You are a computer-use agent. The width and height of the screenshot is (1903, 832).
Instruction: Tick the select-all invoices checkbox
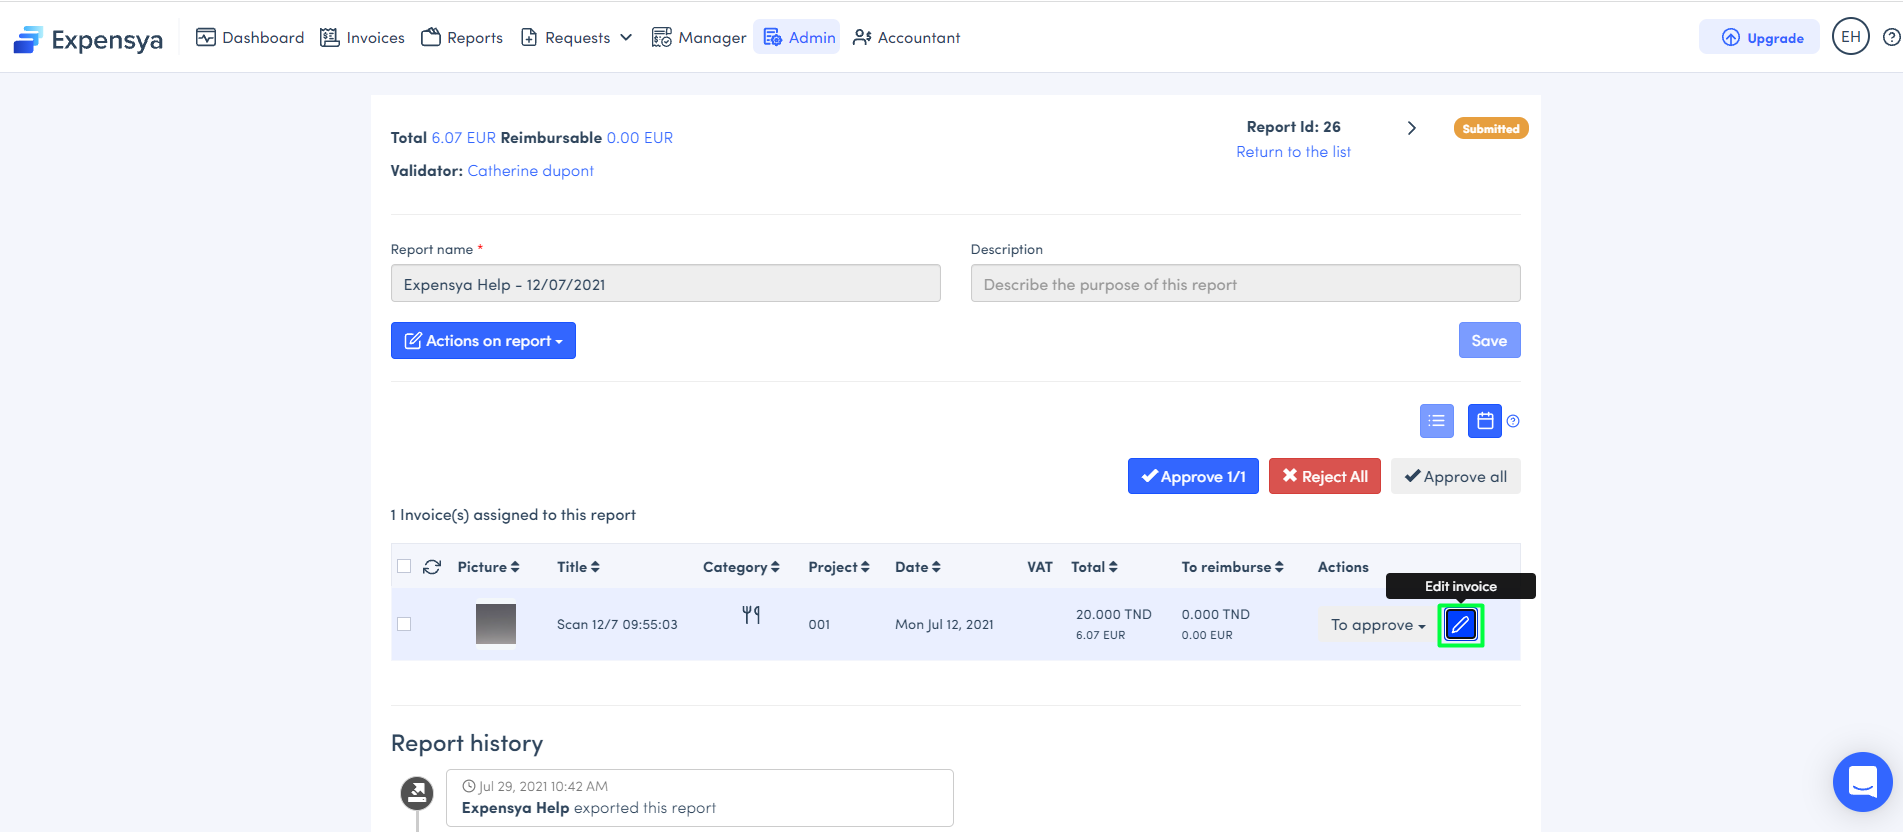pos(404,566)
